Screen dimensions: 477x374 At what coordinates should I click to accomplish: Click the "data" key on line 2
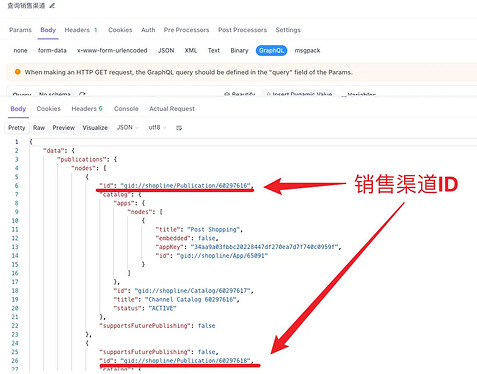pyautogui.click(x=54, y=151)
